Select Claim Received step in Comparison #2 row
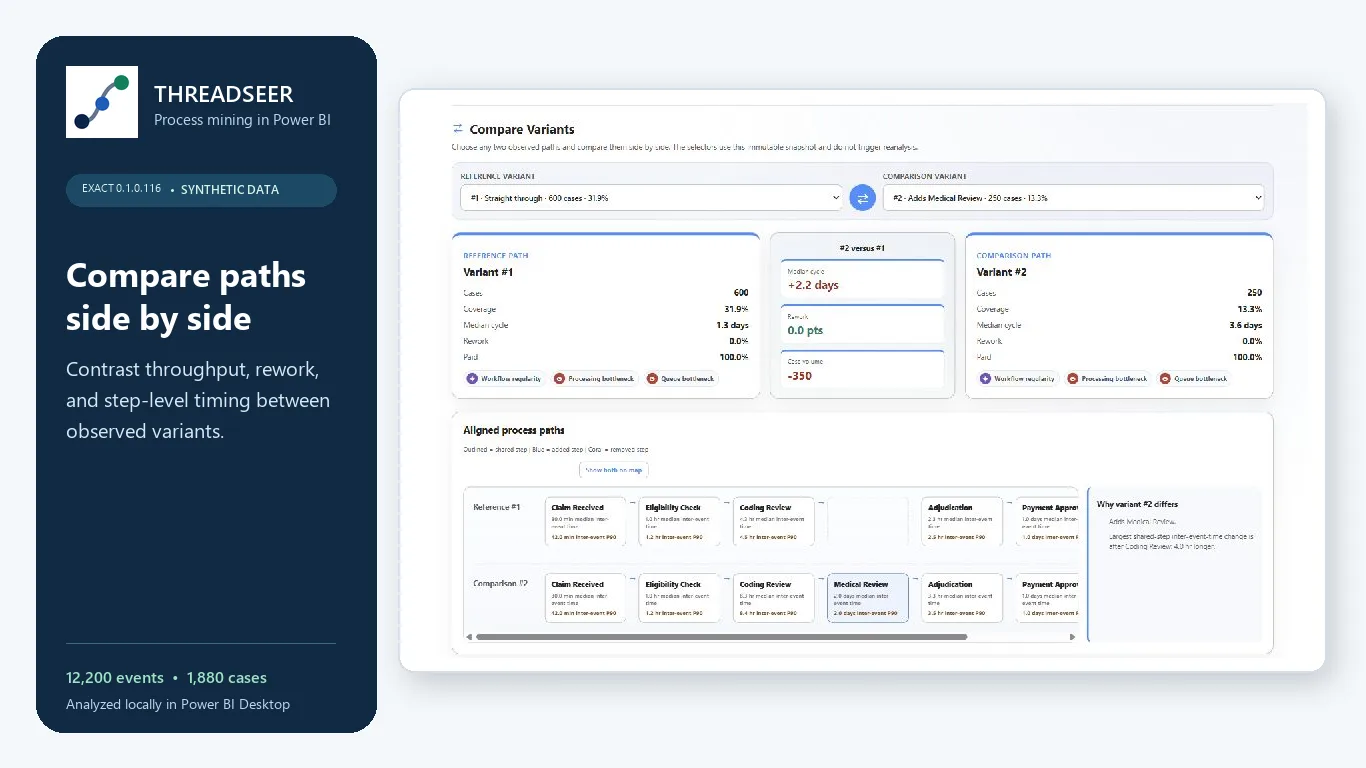Viewport: 1366px width, 768px height. pyautogui.click(x=585, y=598)
